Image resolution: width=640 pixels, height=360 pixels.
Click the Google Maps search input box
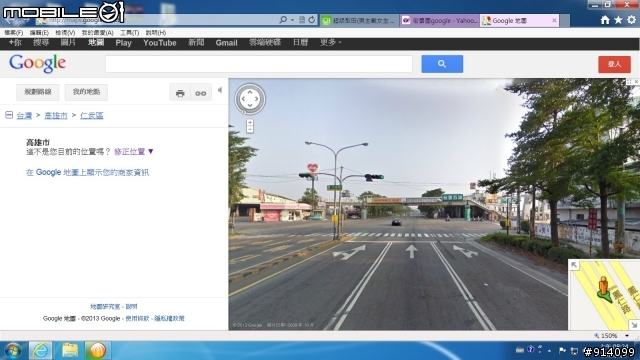coord(259,64)
